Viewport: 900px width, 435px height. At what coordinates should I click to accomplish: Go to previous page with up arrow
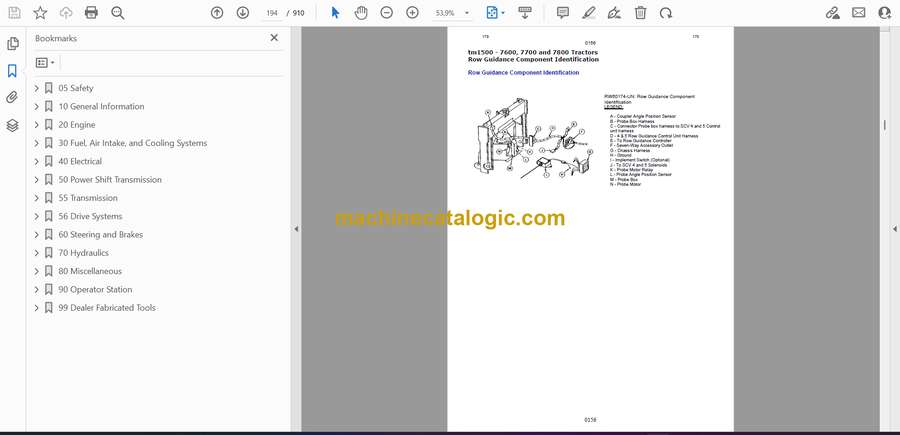217,13
